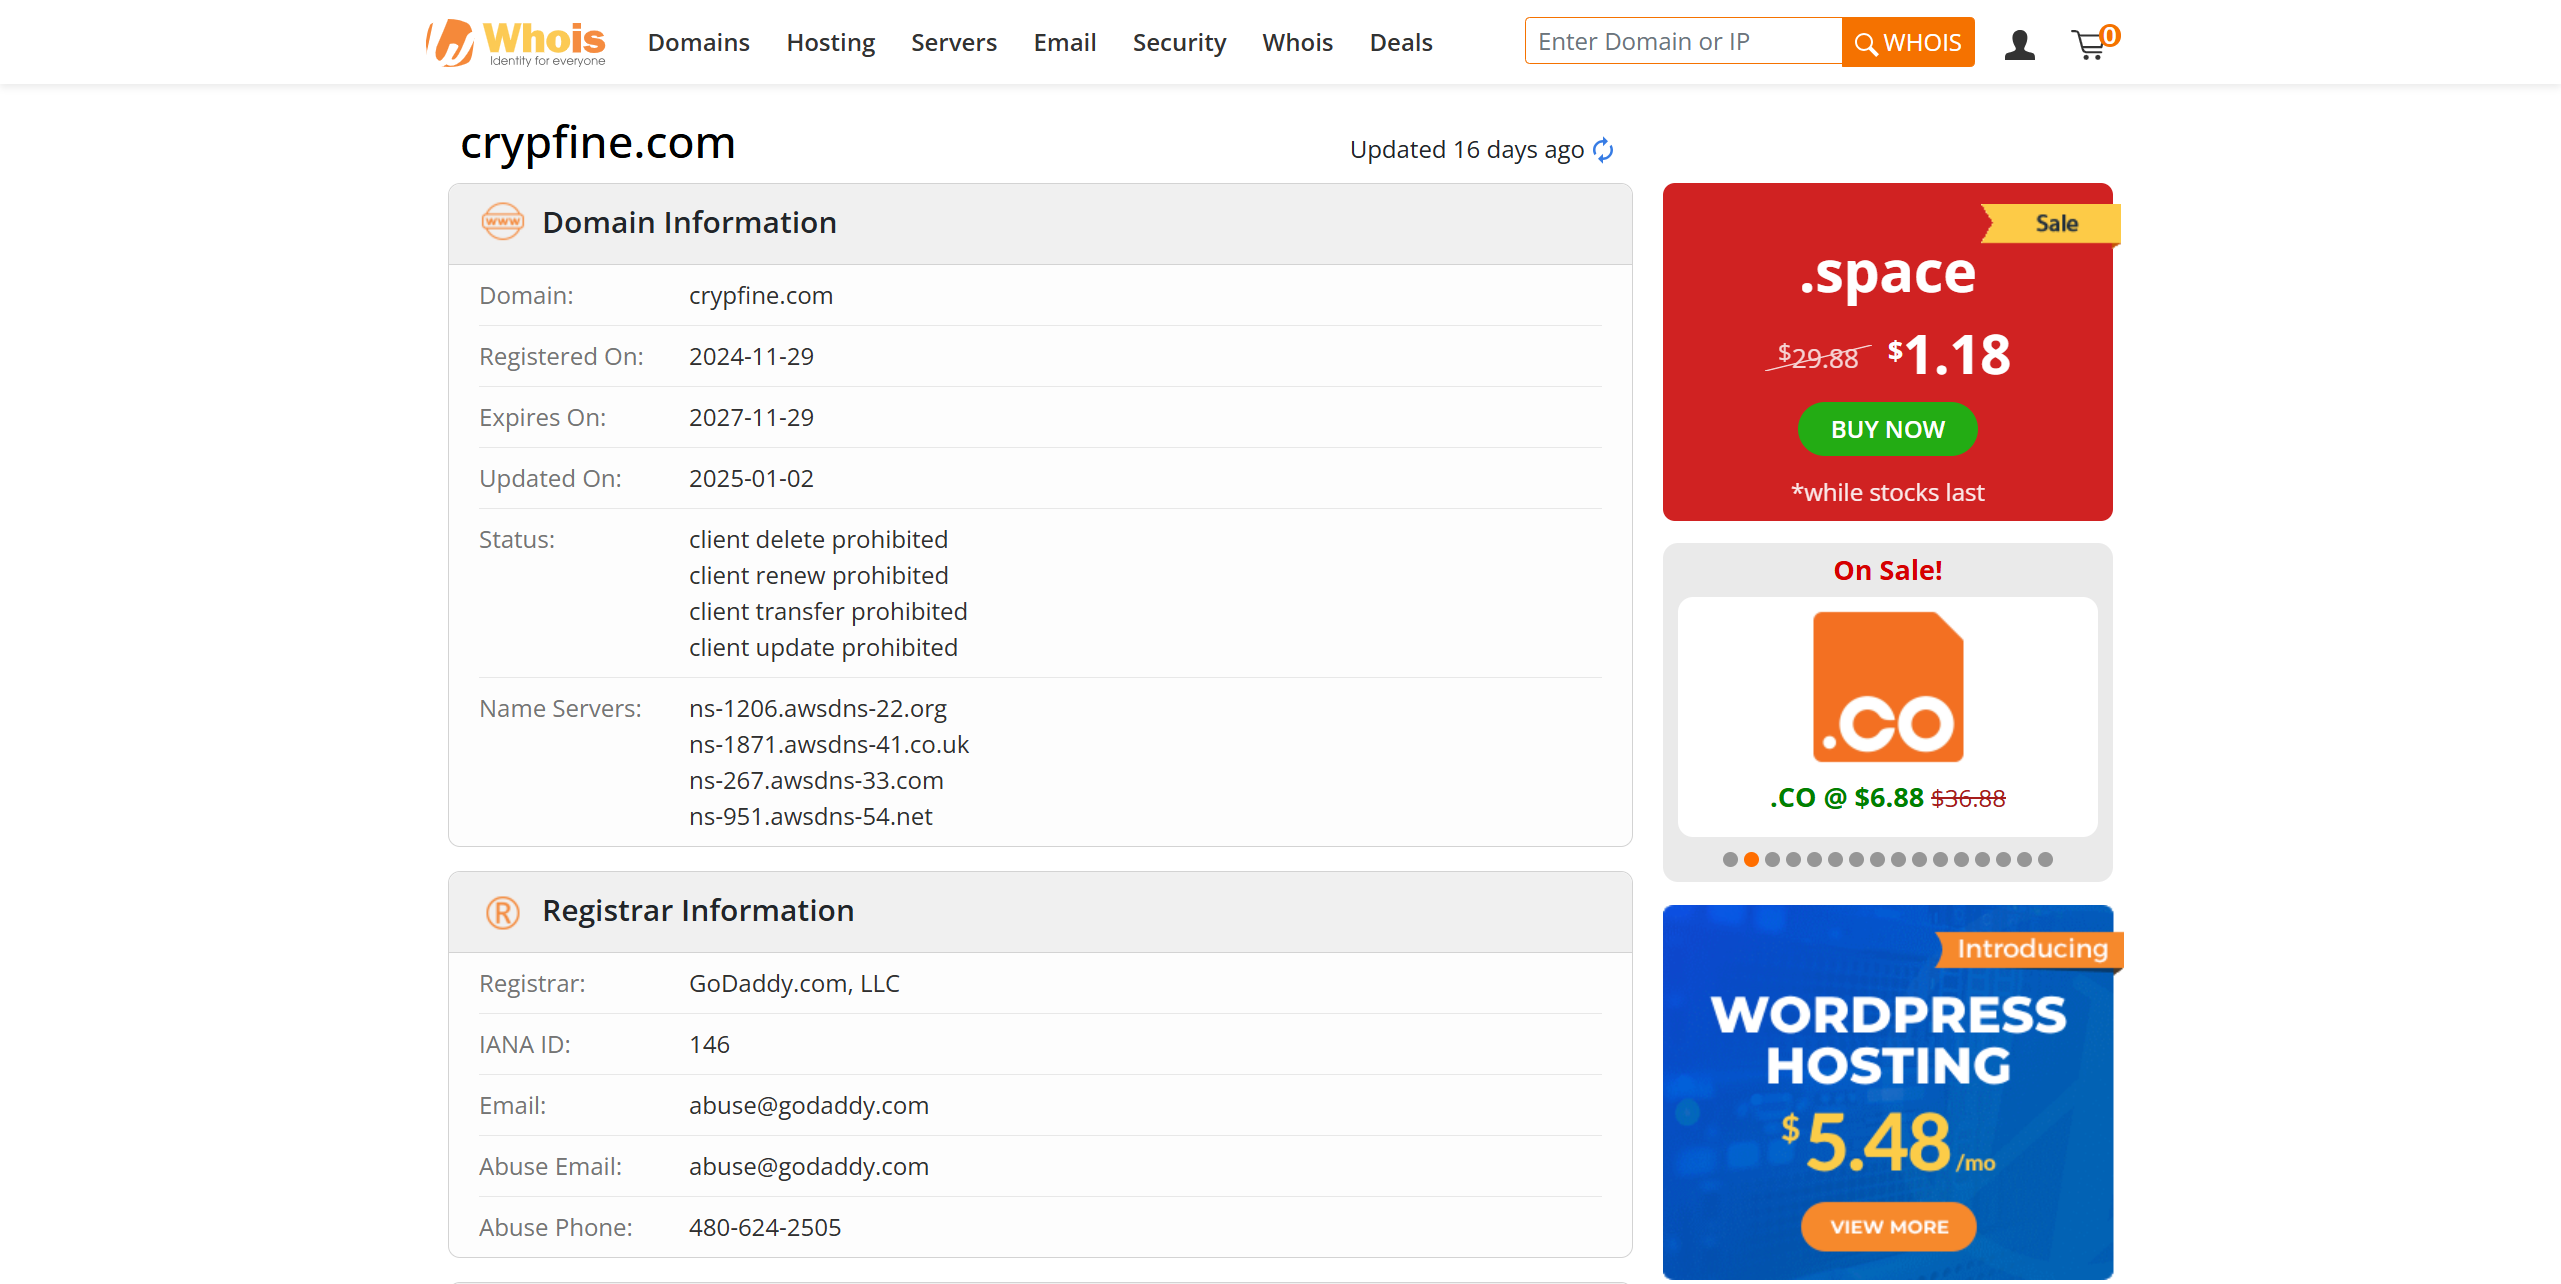Image resolution: width=2561 pixels, height=1284 pixels.
Task: Click status 'client update prohibited'
Action: click(x=823, y=648)
